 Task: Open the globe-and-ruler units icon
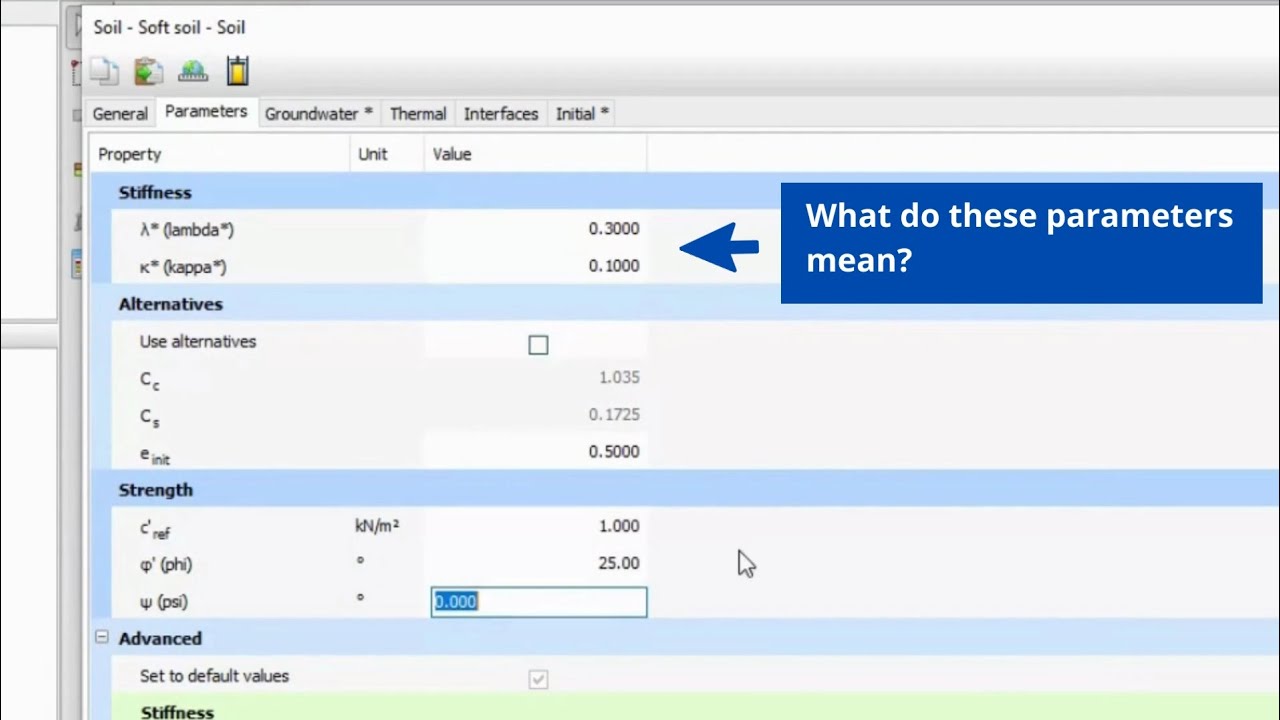tap(193, 71)
